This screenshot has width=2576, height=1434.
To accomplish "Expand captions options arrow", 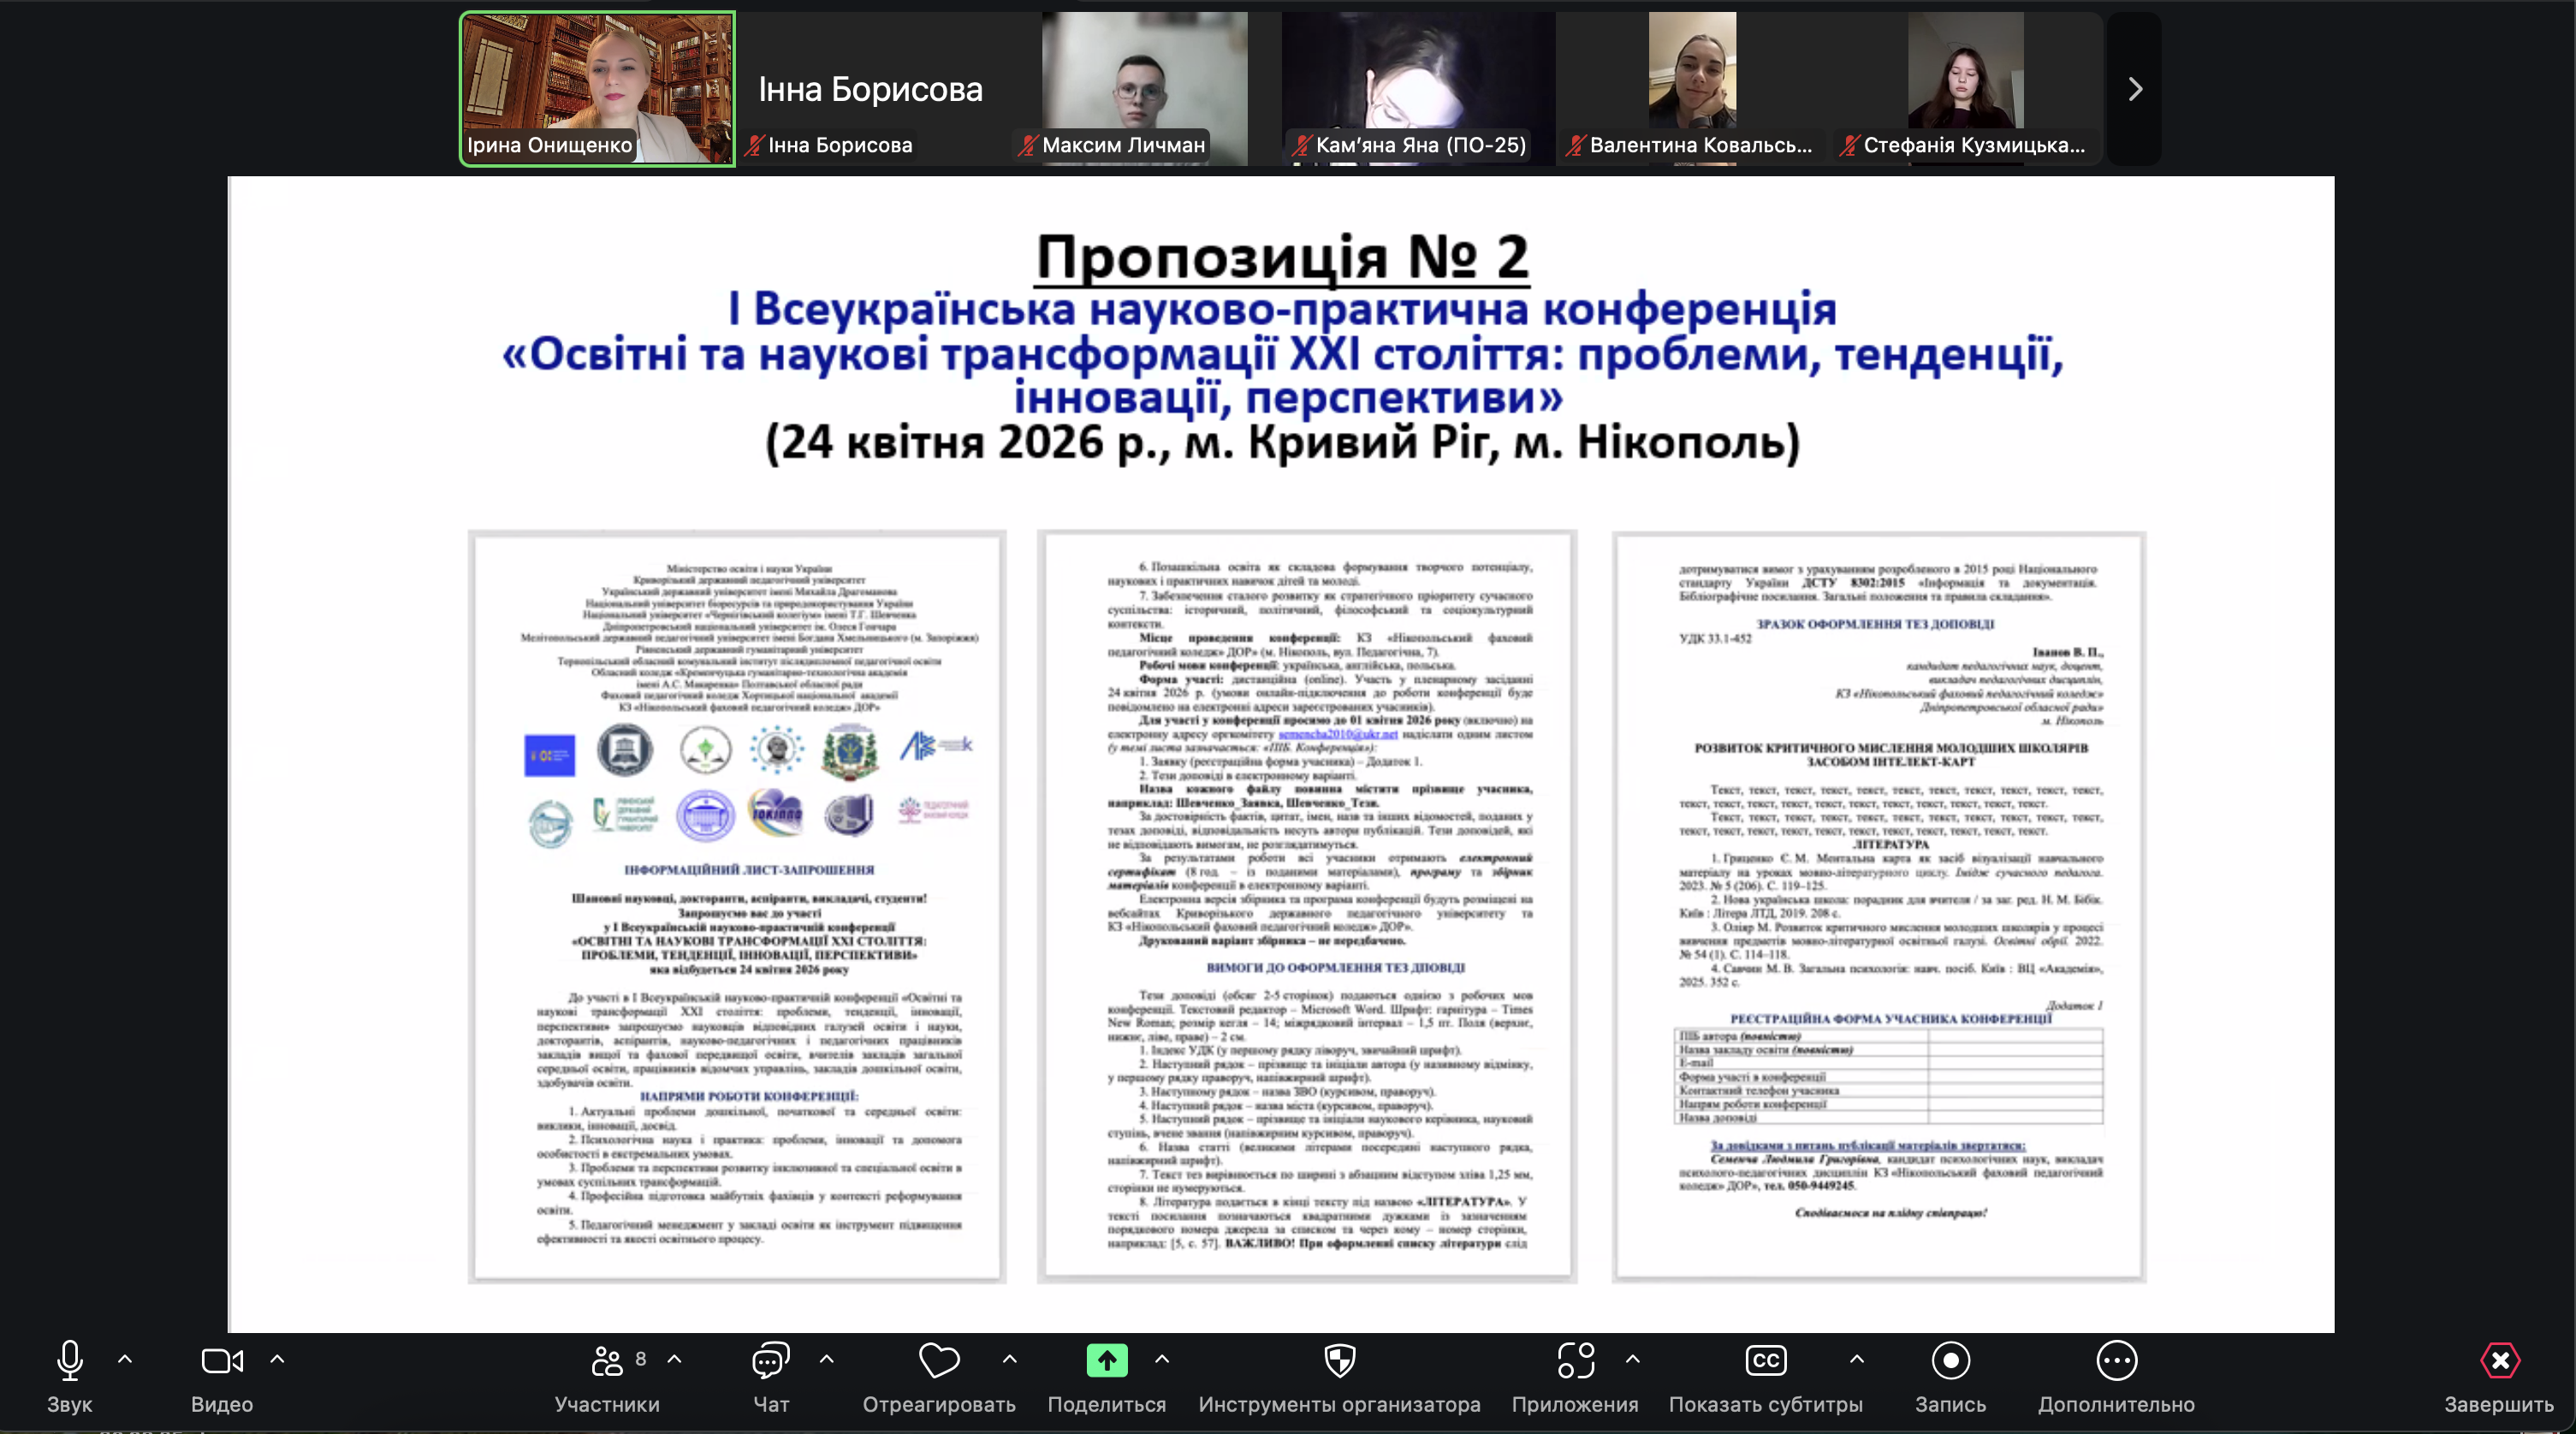I will [x=1857, y=1360].
